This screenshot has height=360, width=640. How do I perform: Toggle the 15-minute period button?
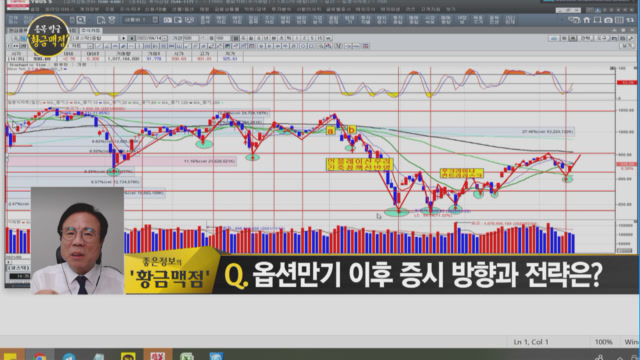pos(320,38)
